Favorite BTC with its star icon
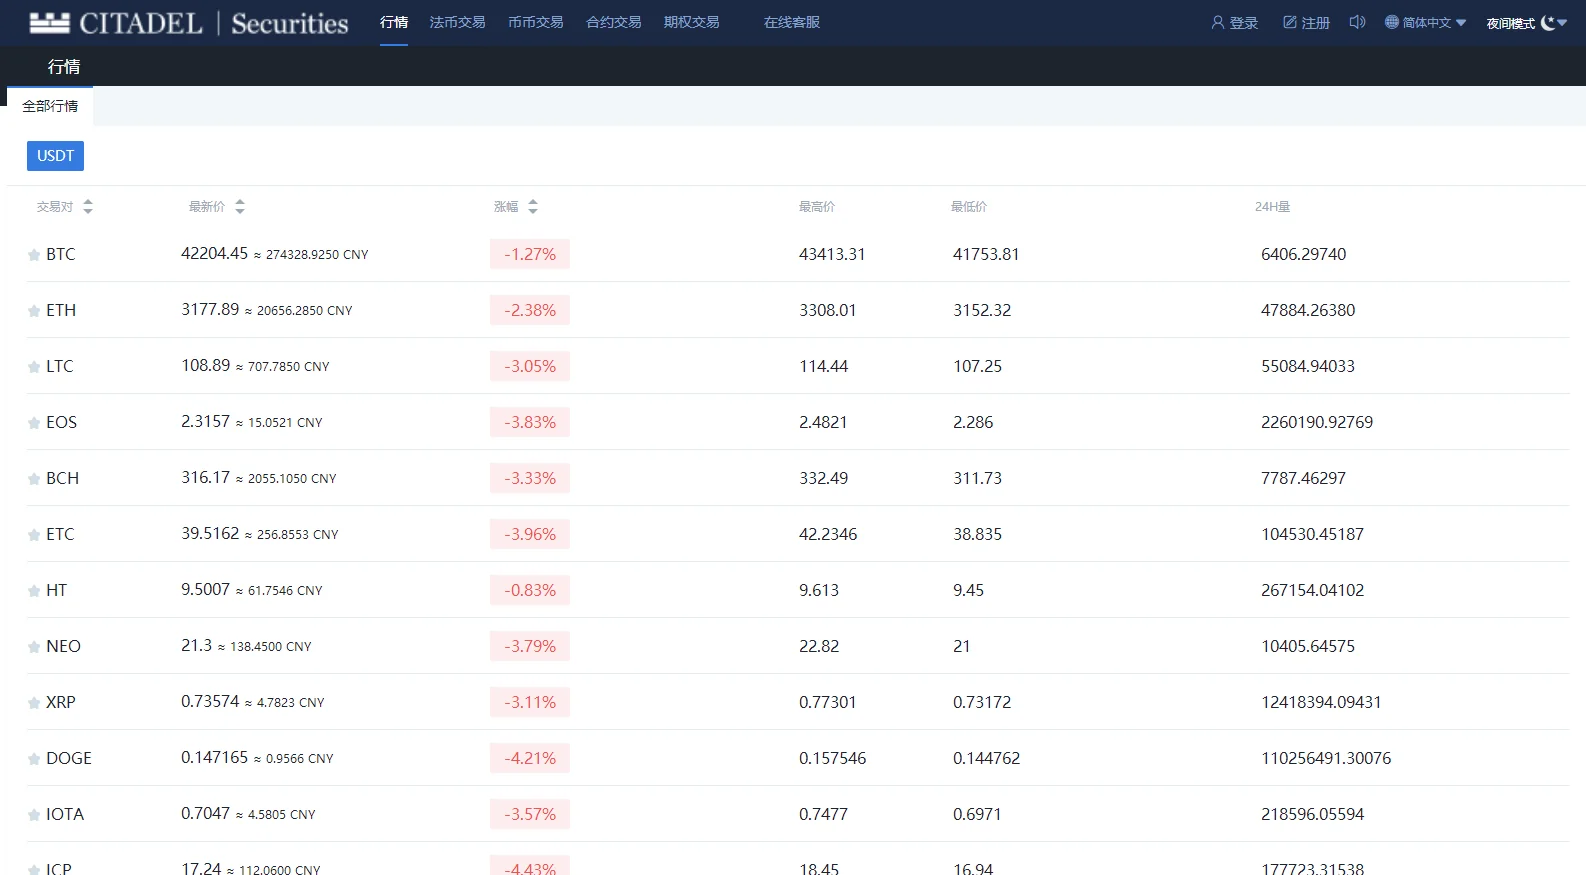The height and width of the screenshot is (875, 1586). 34,255
